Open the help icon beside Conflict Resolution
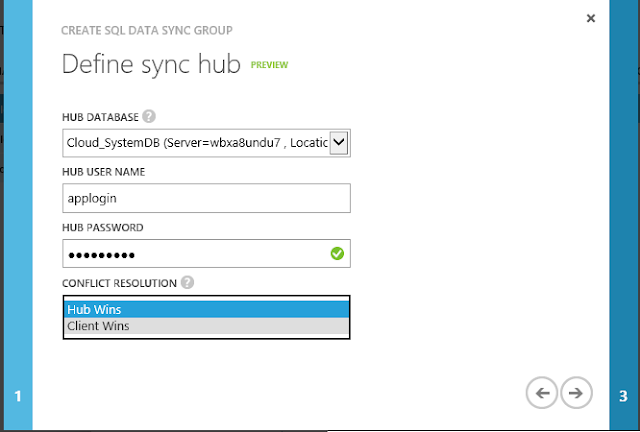The image size is (640, 432). (187, 283)
